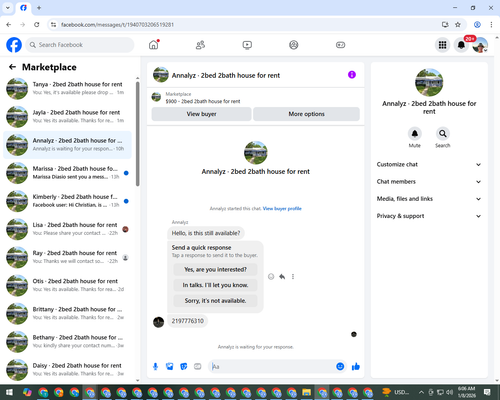Show hidden system tray icons

pos(421,392)
